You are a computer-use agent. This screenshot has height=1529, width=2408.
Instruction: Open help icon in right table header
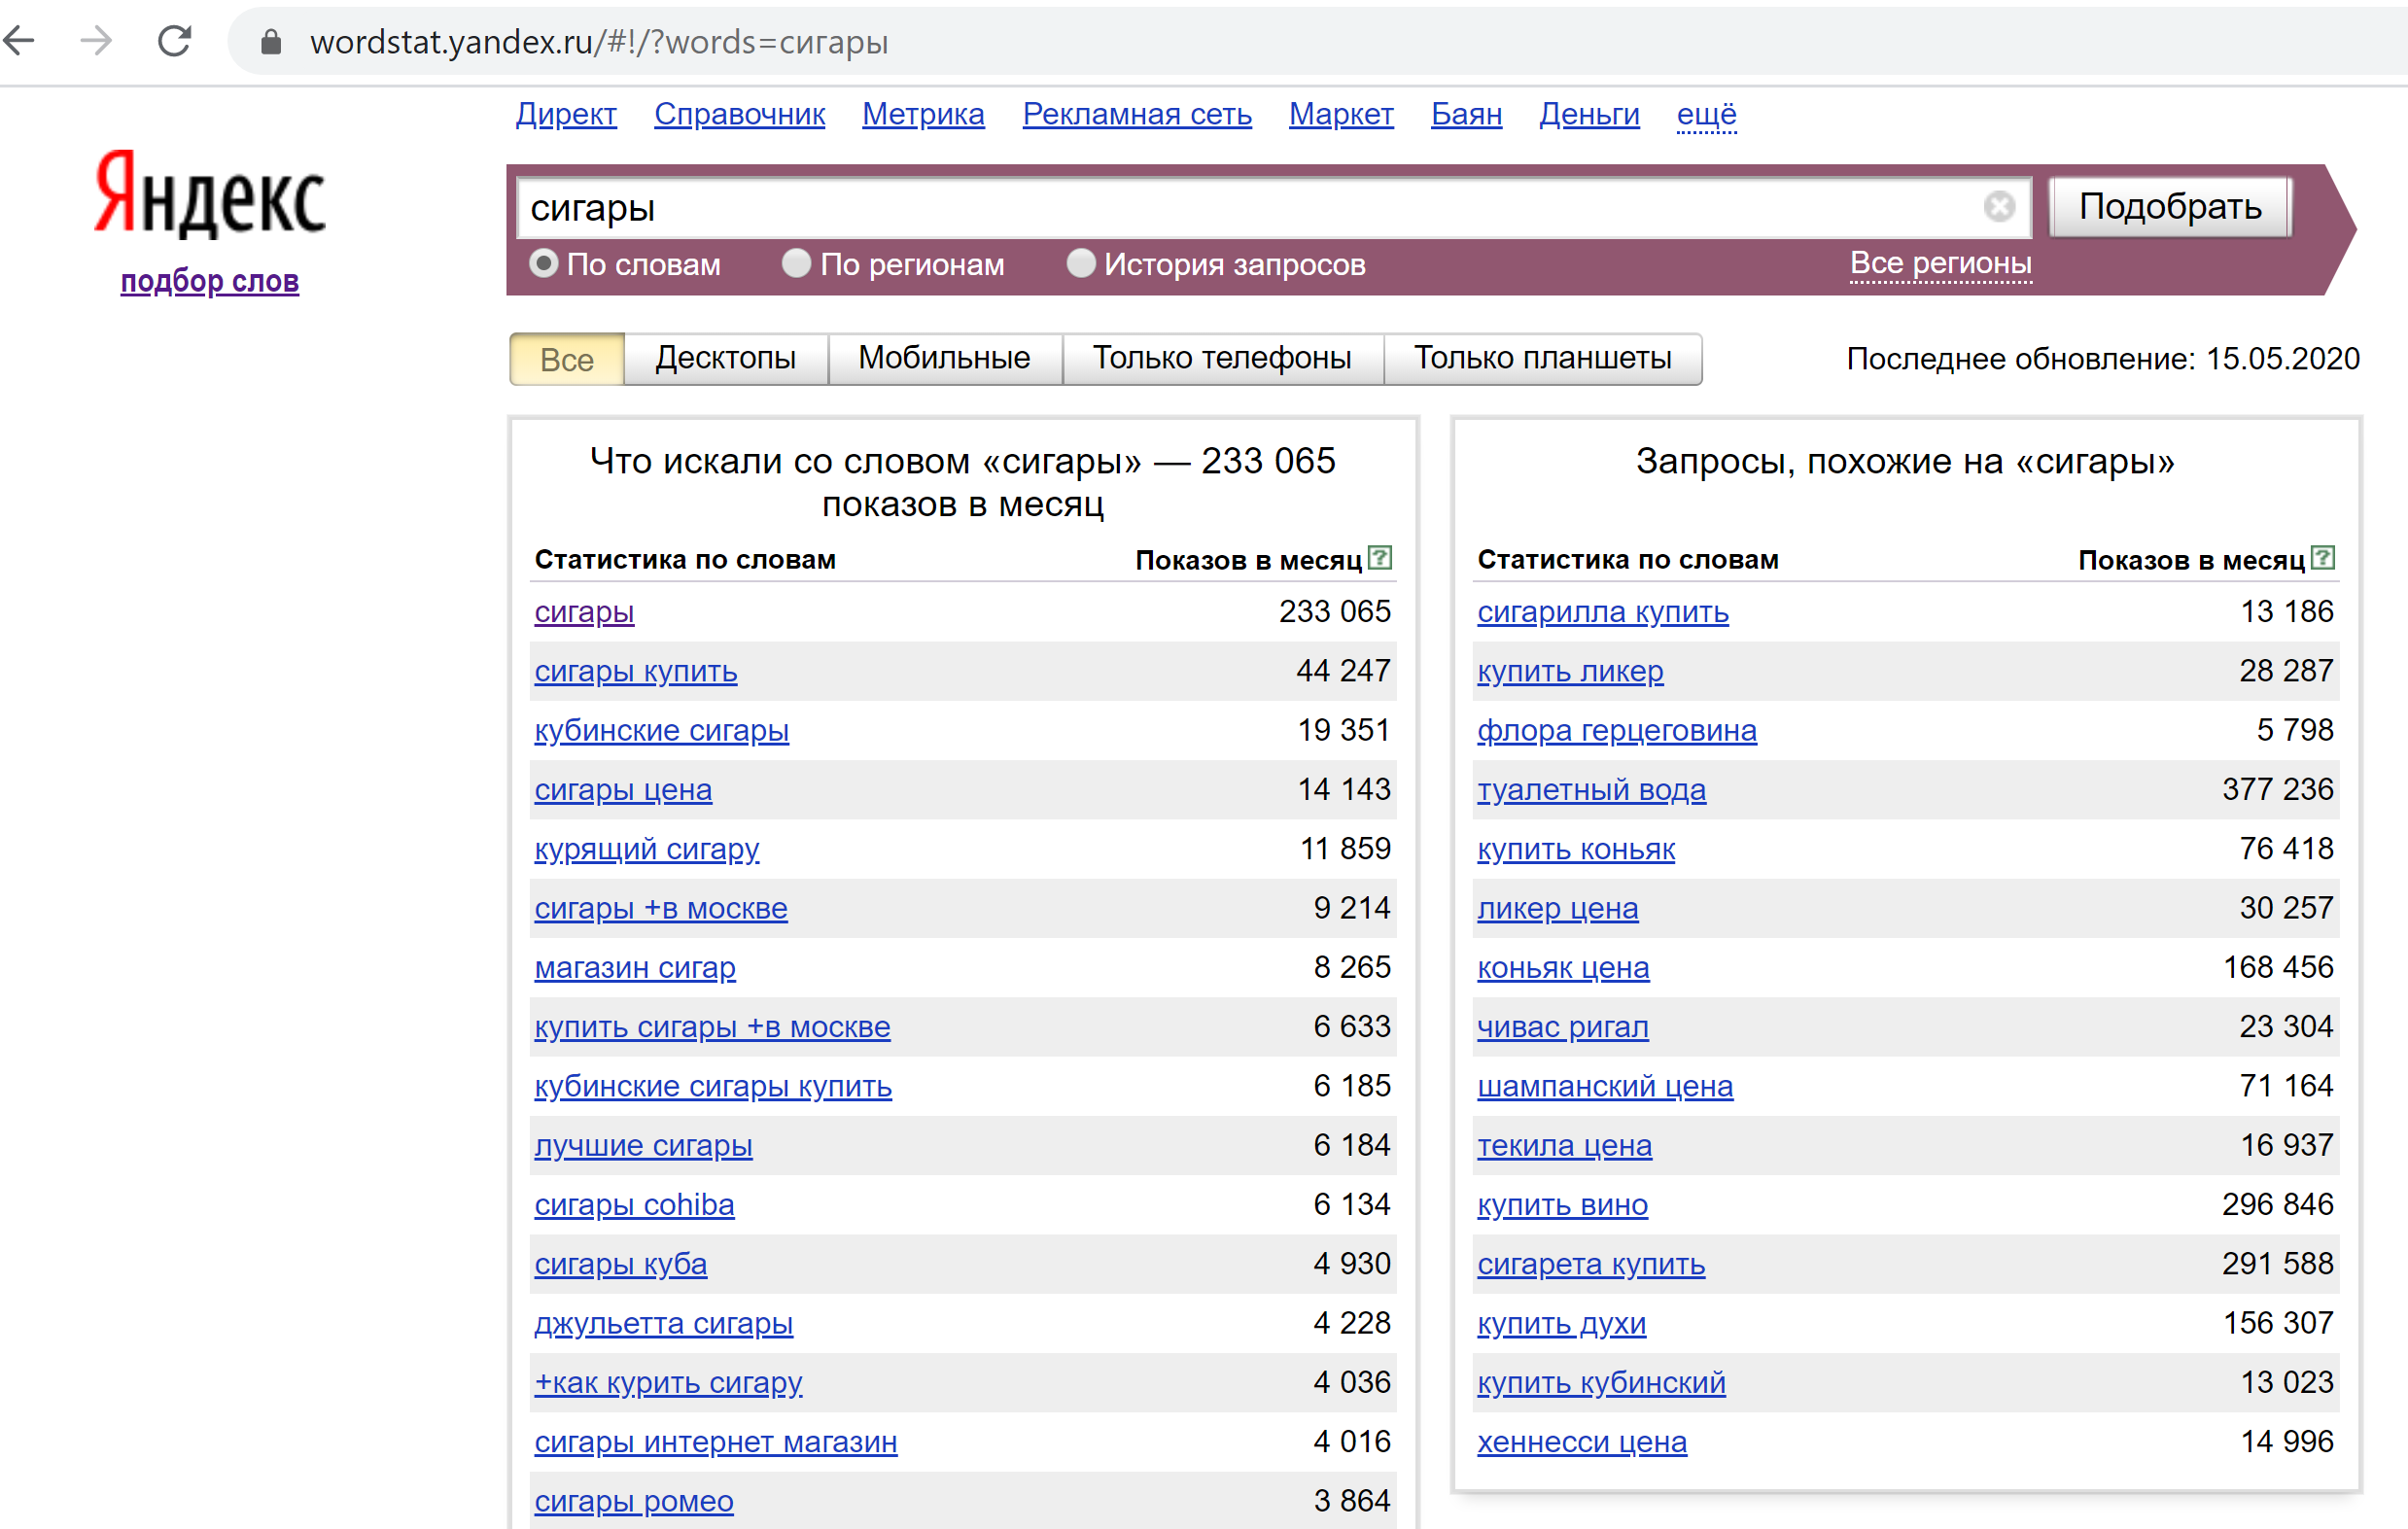pos(2323,558)
